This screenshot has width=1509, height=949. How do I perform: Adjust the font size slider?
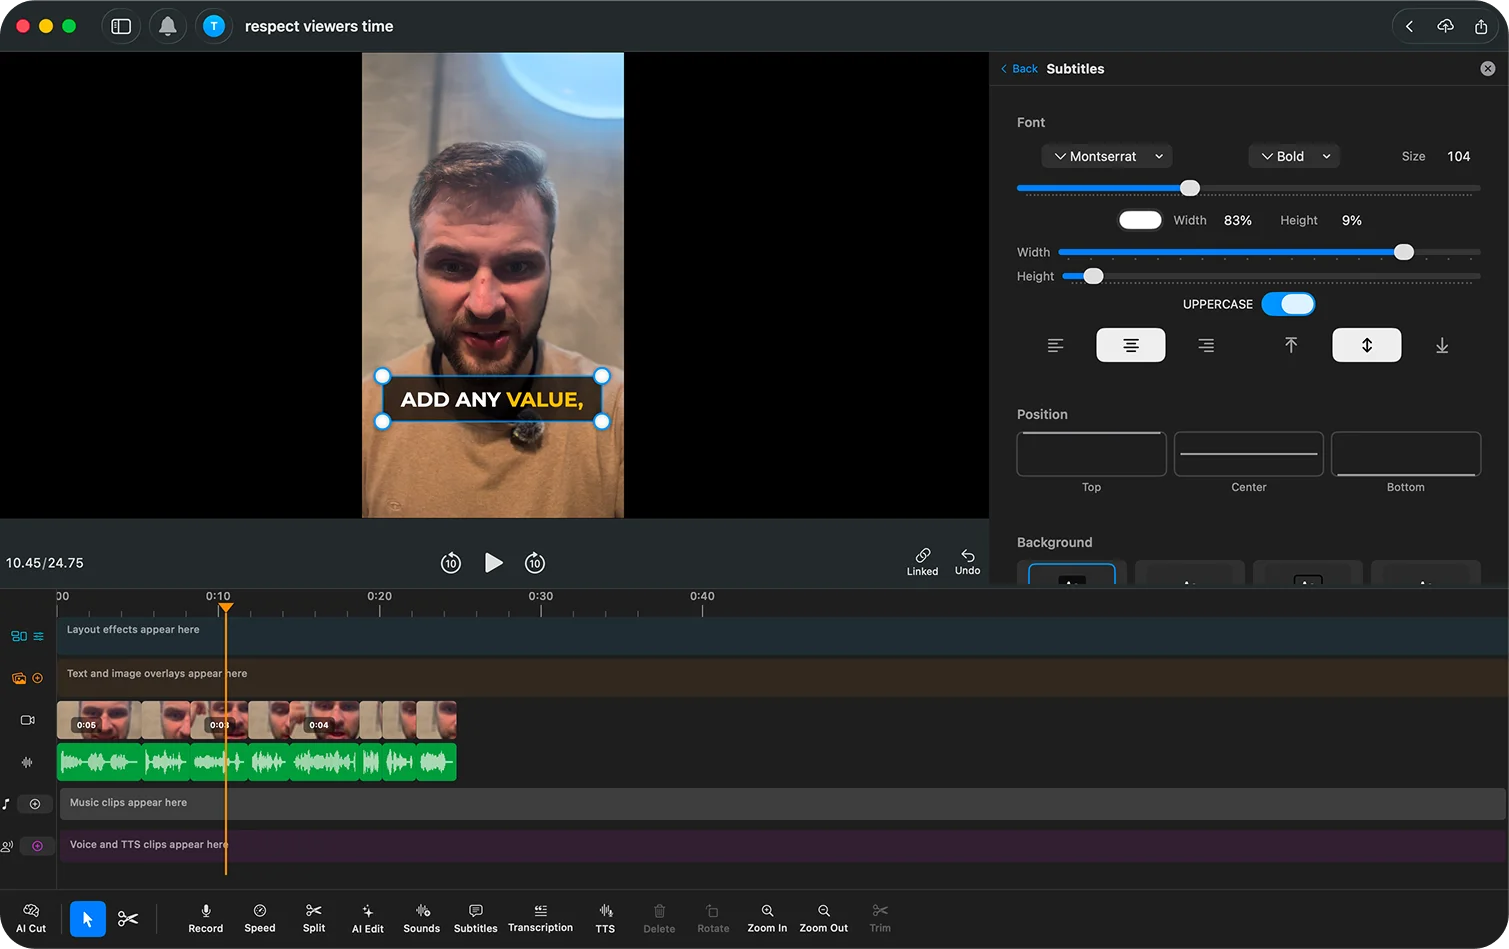1189,188
